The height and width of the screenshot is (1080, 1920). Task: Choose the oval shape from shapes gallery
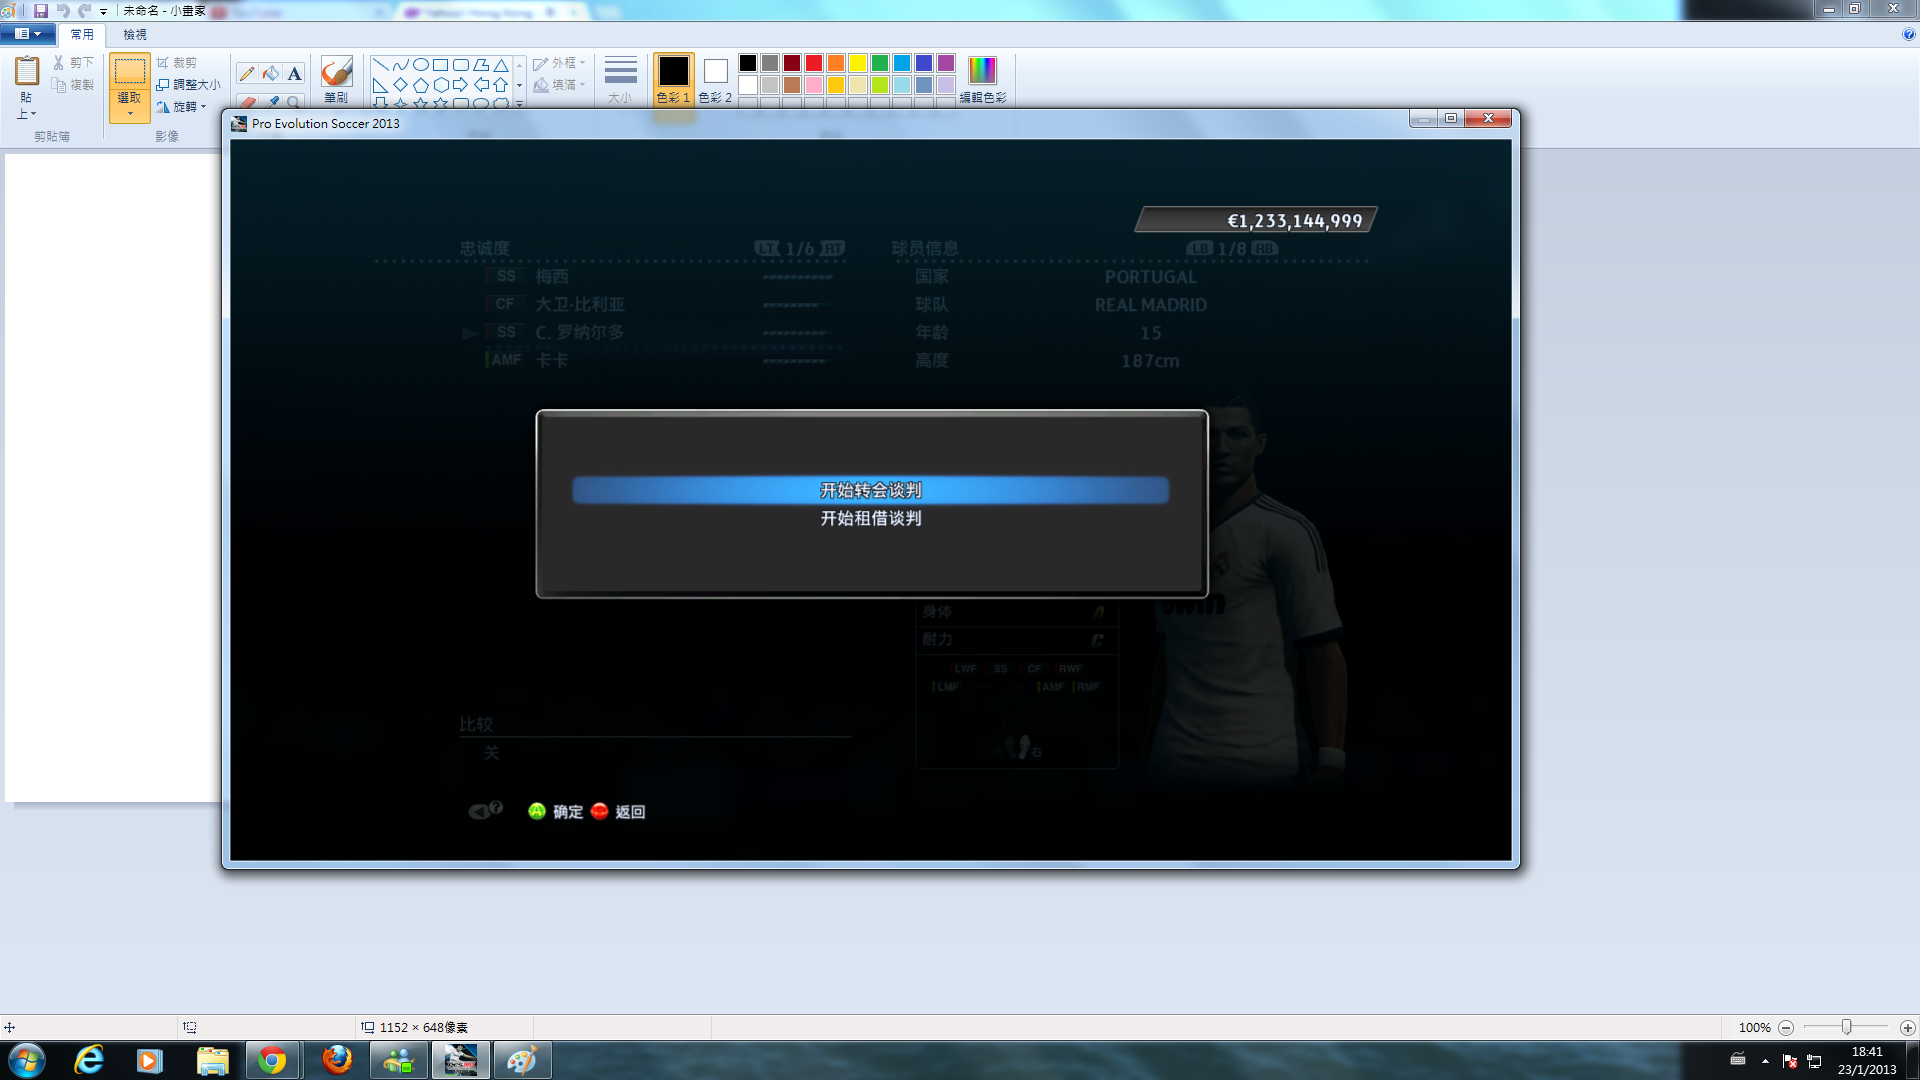coord(421,65)
